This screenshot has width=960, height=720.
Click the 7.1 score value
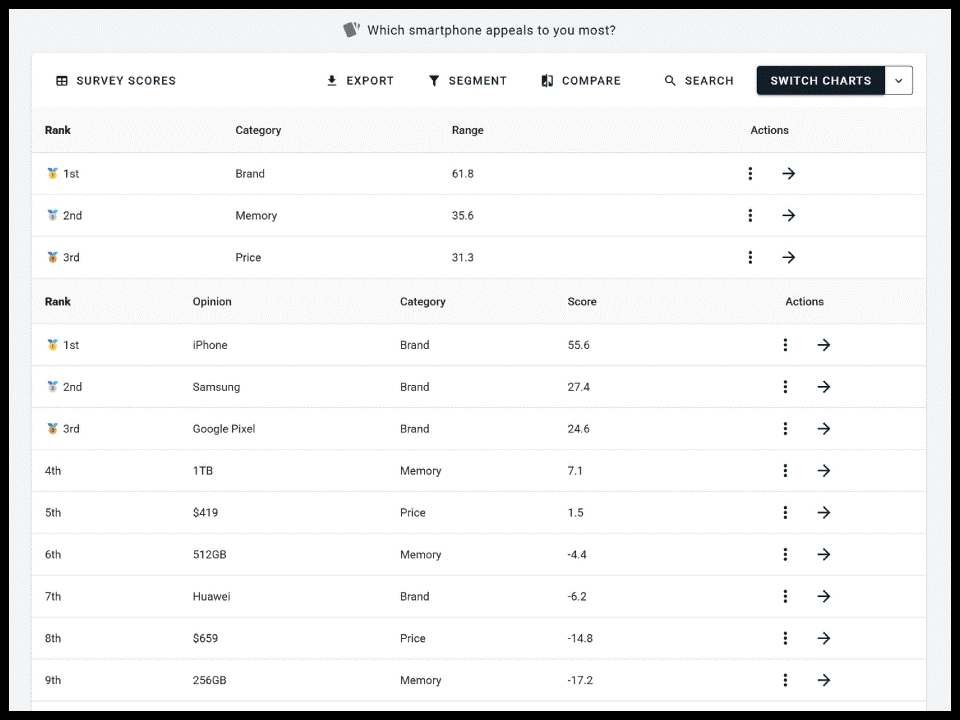tap(575, 471)
